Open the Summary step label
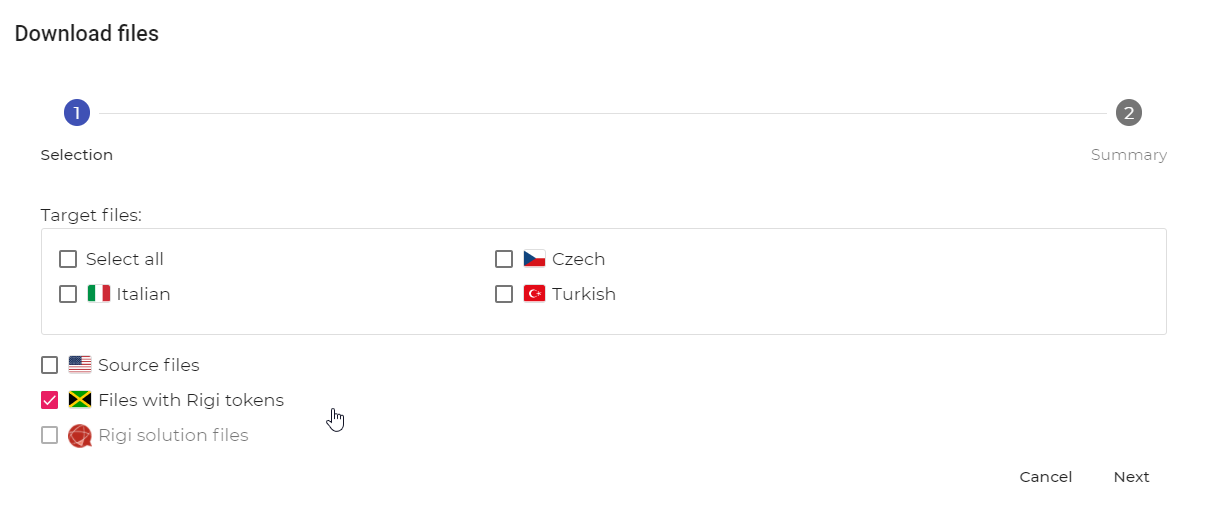Screen dimensions: 1206x531 pyautogui.click(x=1129, y=155)
